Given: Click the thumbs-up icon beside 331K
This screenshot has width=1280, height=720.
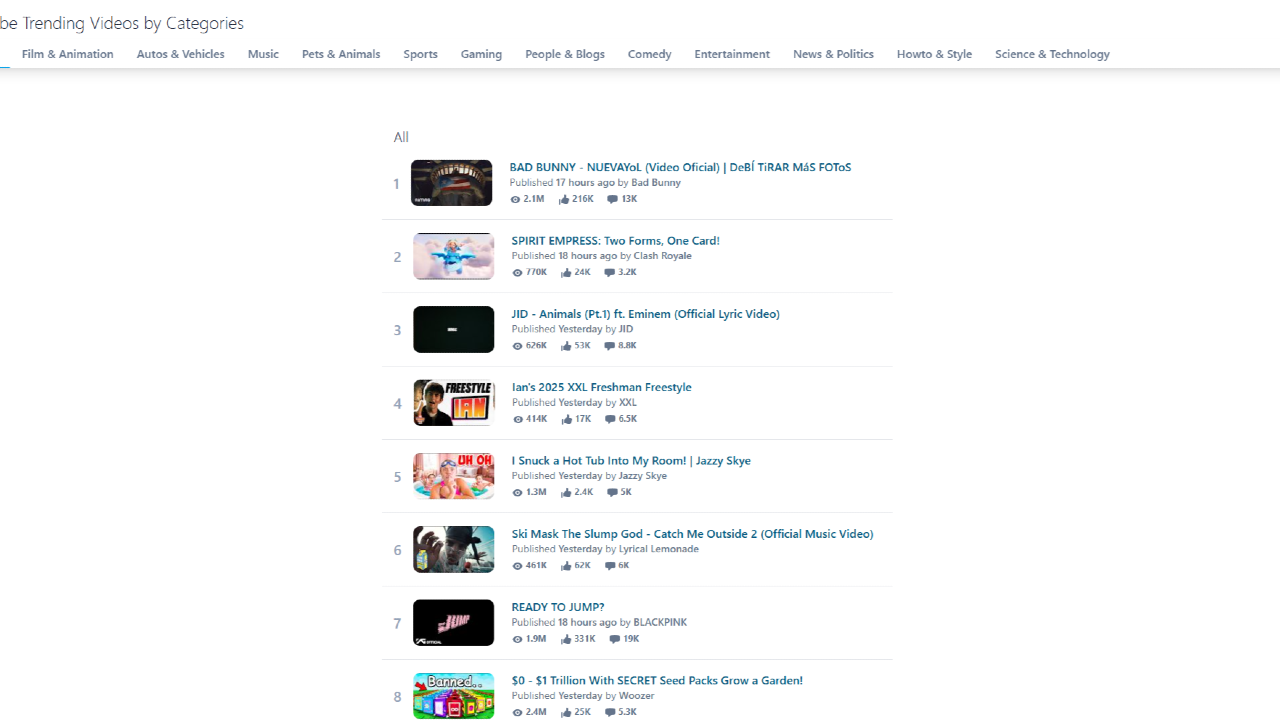Looking at the screenshot, I should tap(565, 639).
